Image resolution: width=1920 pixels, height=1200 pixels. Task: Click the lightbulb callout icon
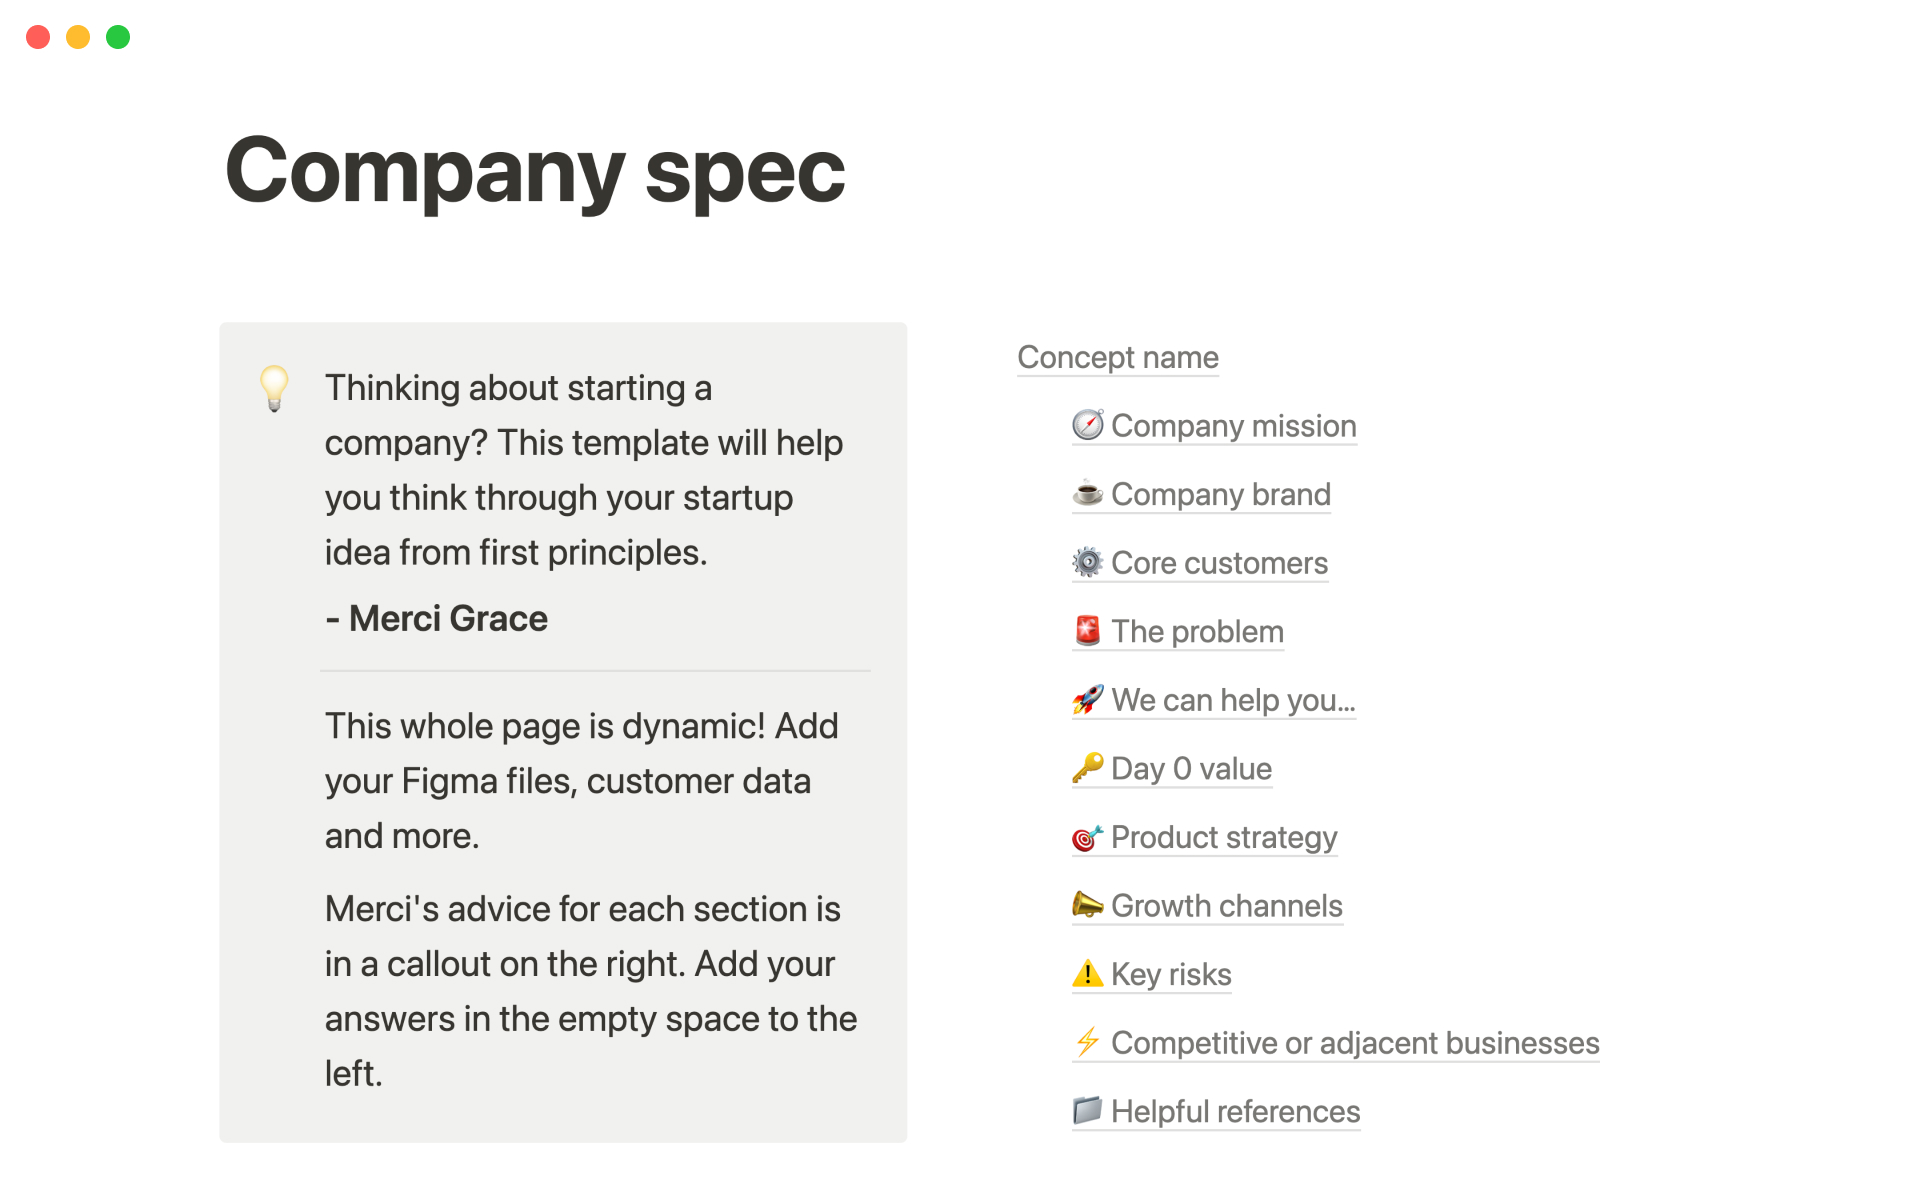(274, 388)
